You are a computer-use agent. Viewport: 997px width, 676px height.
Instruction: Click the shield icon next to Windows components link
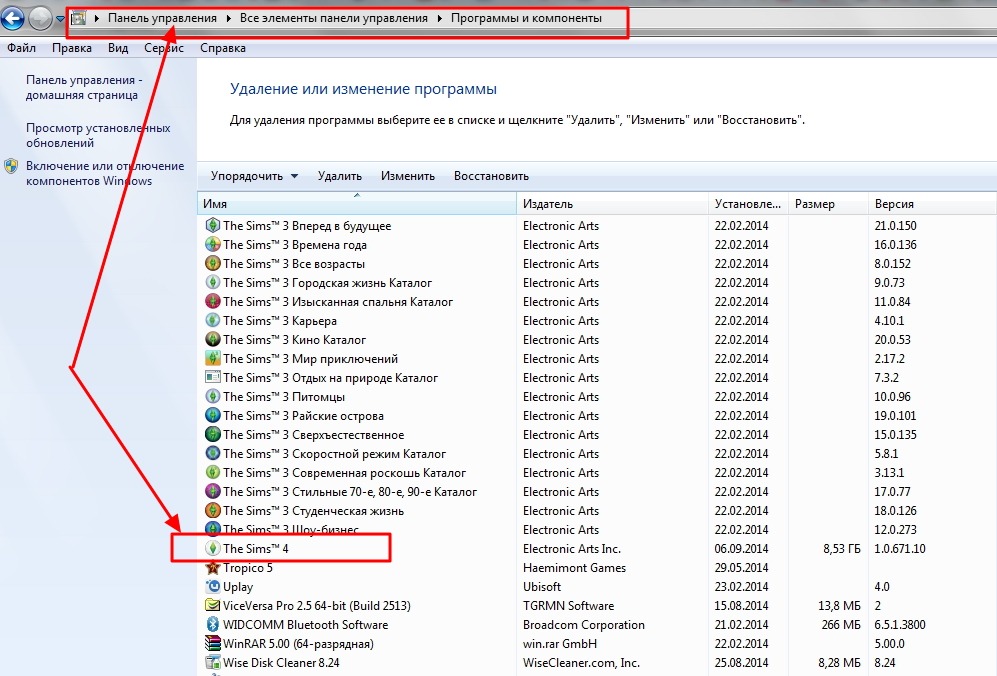click(x=11, y=167)
